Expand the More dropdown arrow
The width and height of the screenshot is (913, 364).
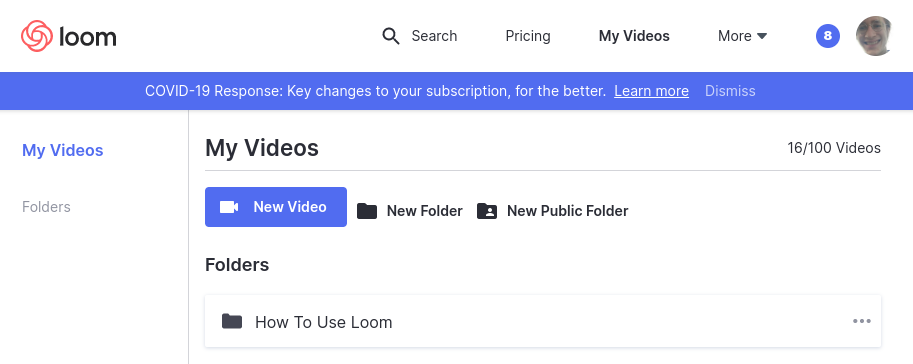[x=762, y=36]
